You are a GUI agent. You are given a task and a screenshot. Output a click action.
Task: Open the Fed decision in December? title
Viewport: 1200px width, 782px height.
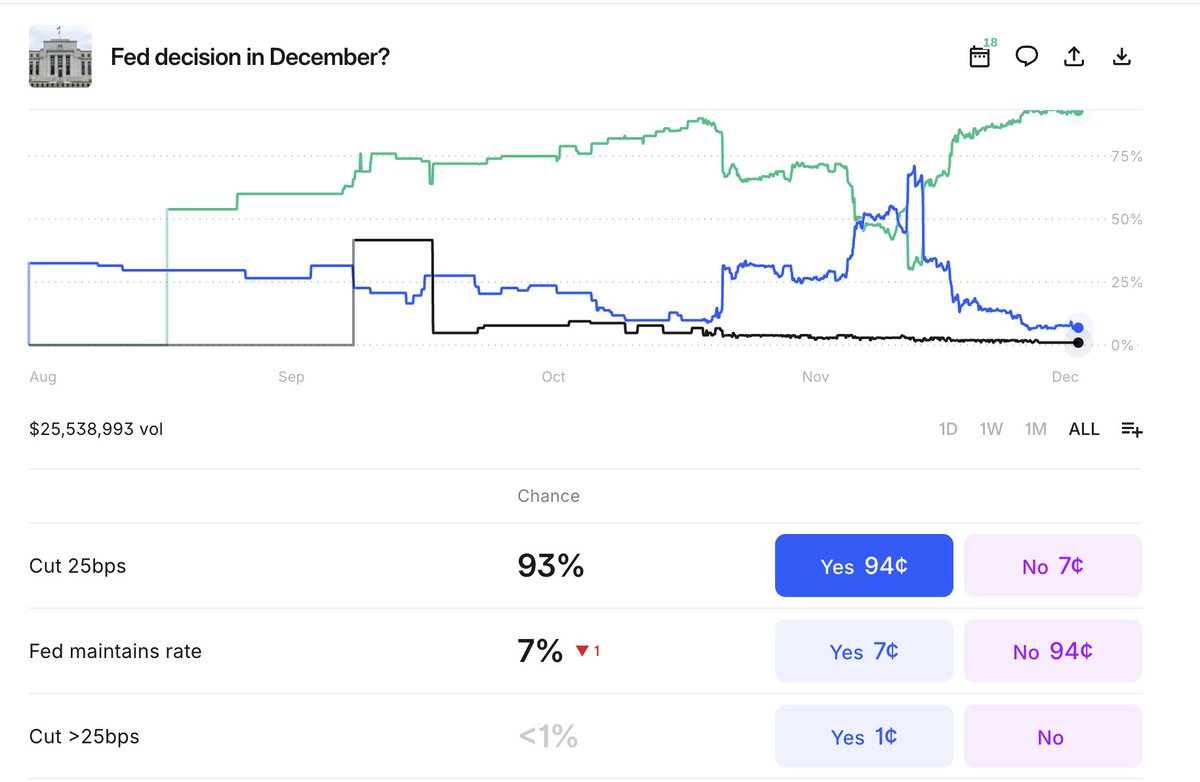coord(250,57)
